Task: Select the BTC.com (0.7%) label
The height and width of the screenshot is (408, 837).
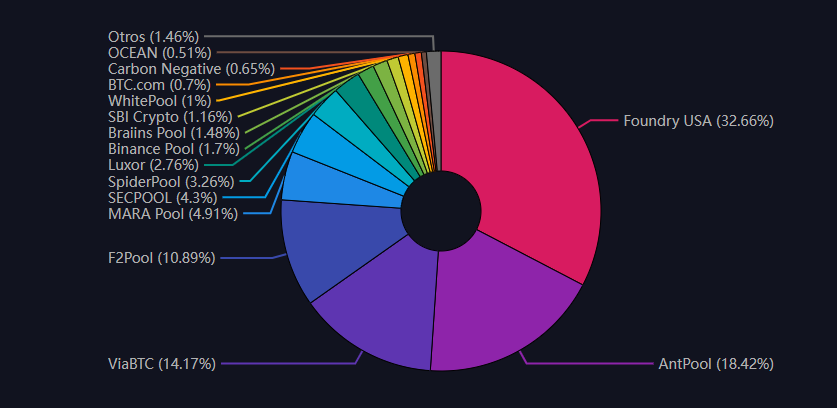Action: (x=159, y=85)
